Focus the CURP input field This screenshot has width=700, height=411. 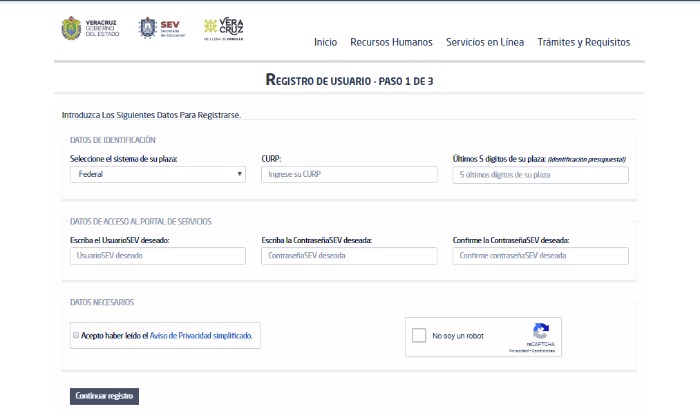(x=349, y=174)
